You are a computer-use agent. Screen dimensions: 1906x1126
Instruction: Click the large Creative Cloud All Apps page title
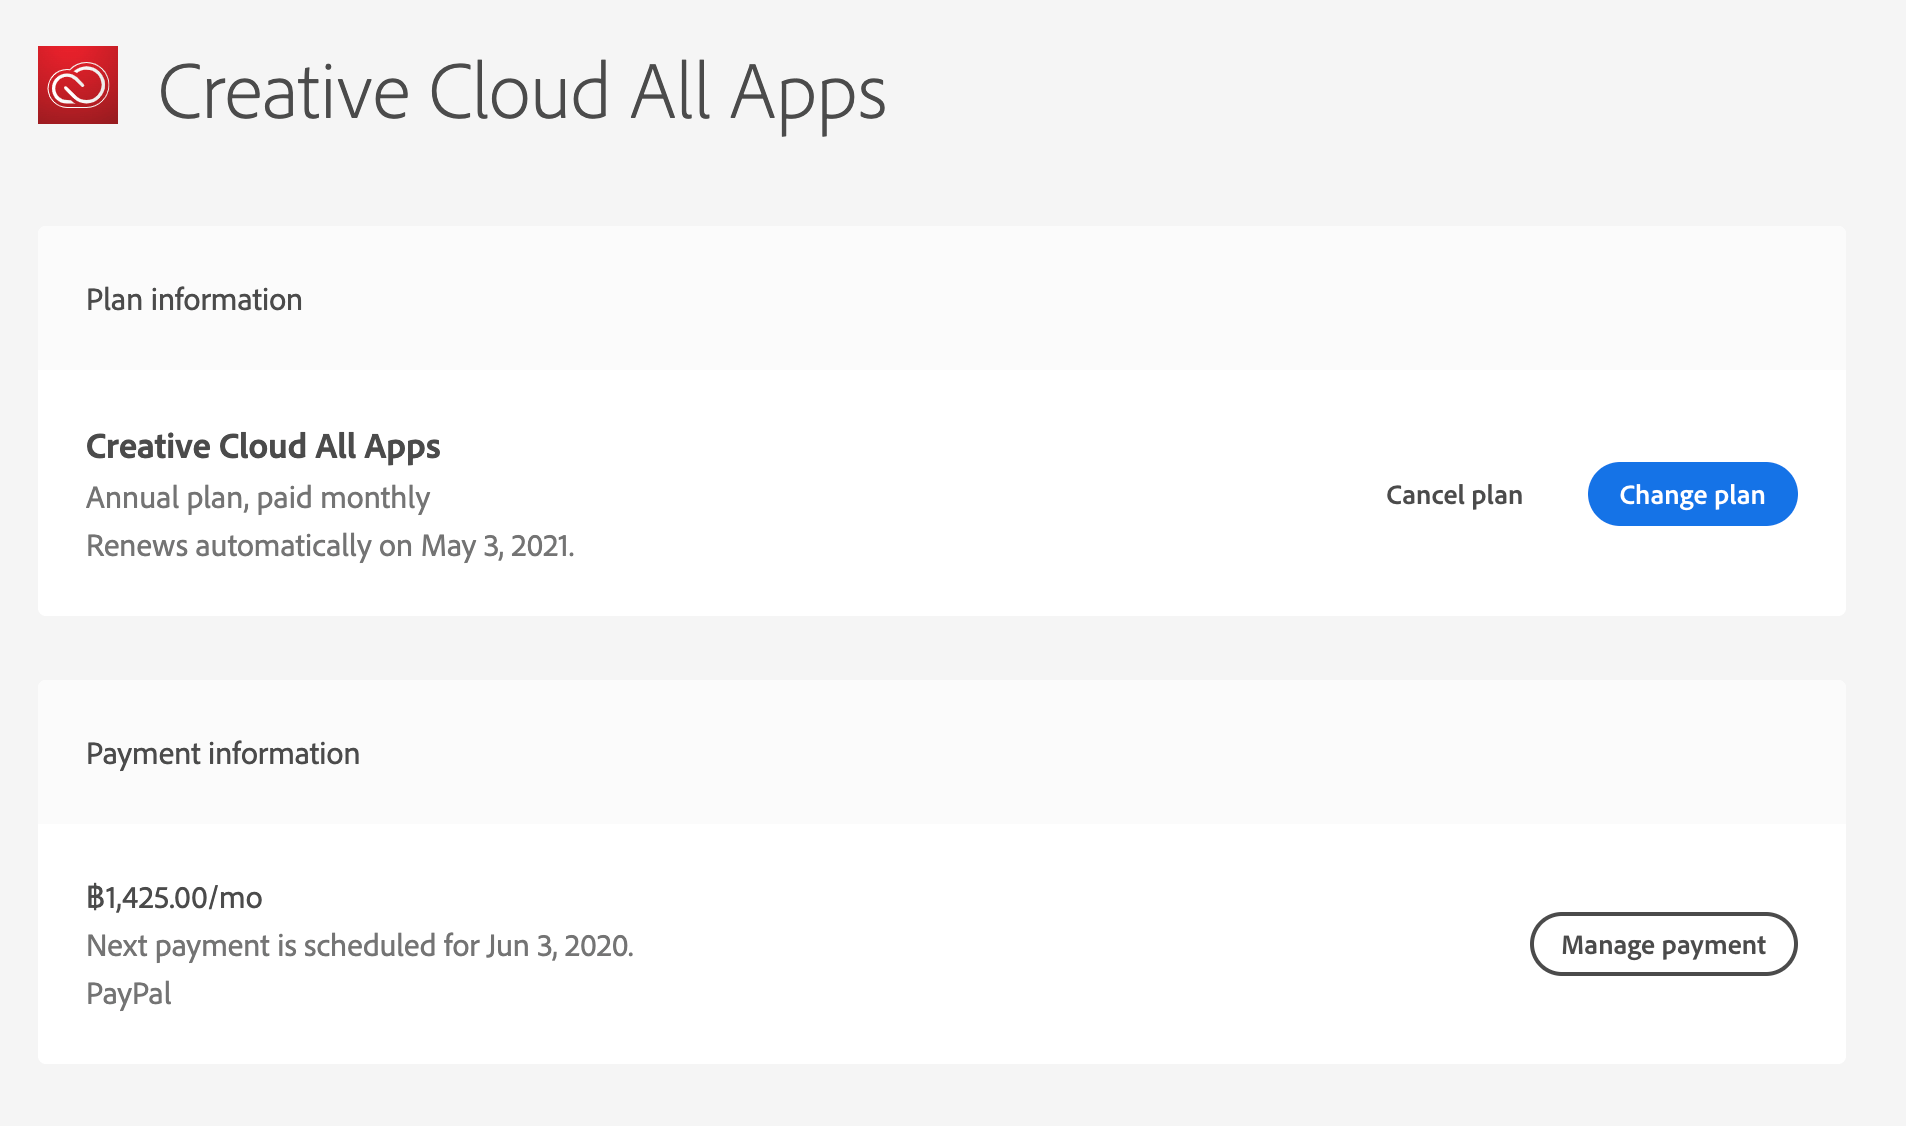tap(521, 92)
